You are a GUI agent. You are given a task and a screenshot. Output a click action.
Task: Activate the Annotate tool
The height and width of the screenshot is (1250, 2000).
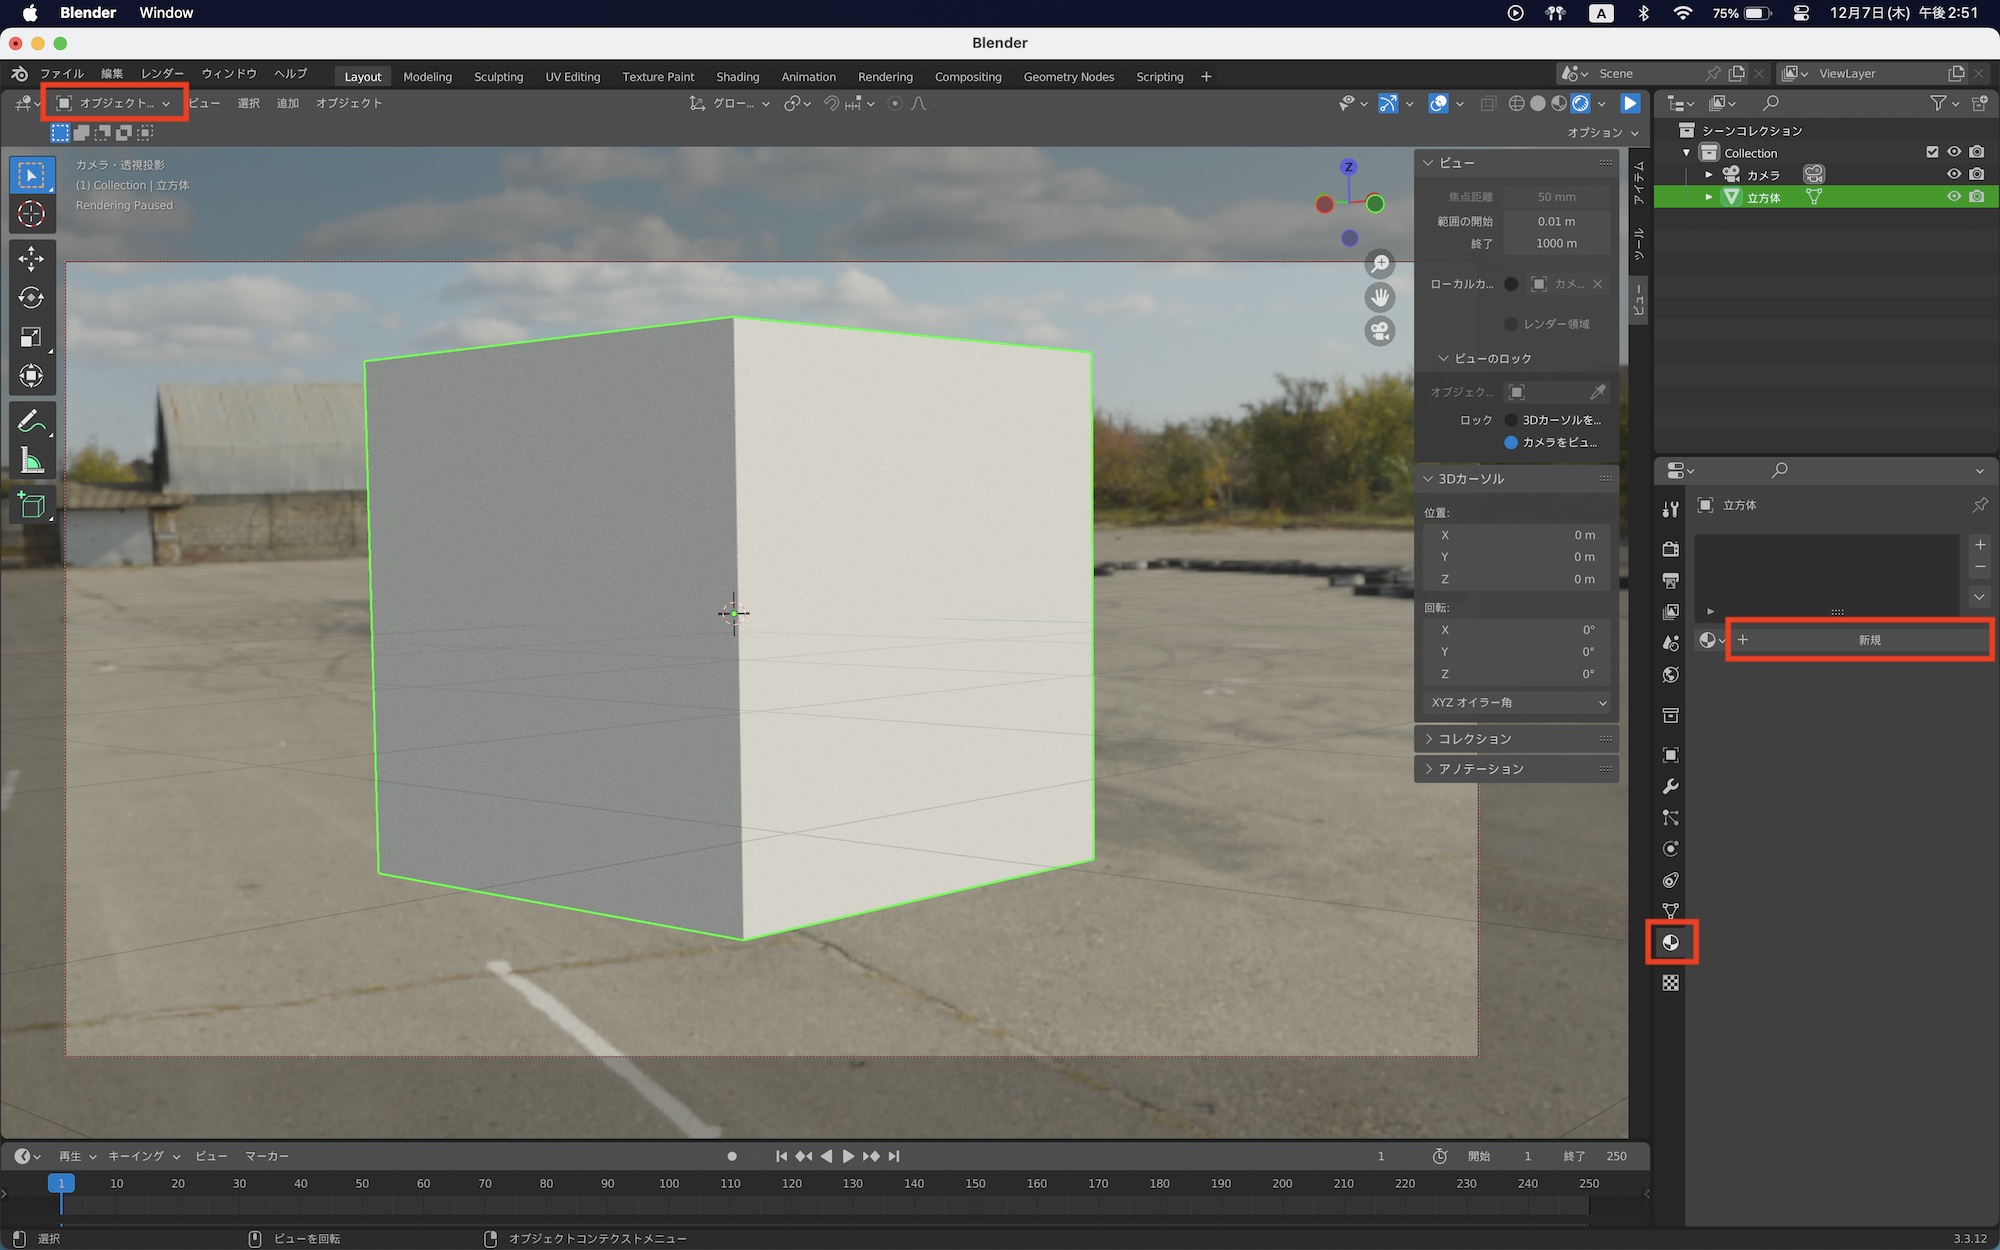32,420
